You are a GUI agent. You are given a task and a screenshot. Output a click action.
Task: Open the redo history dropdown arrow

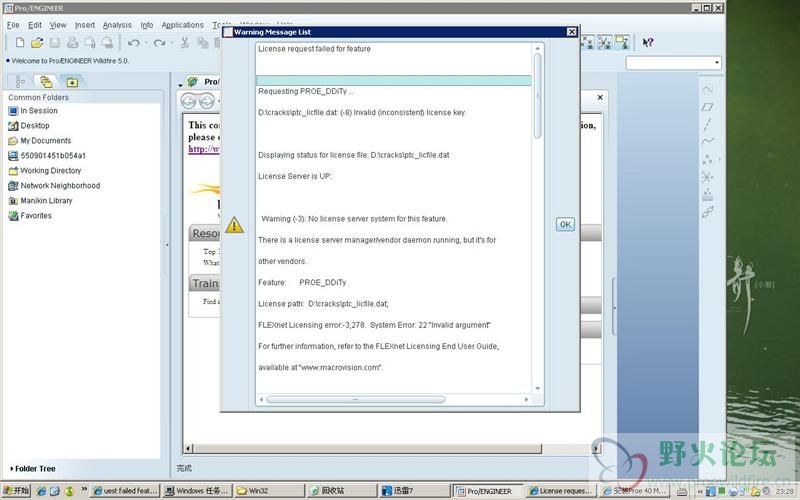[171, 43]
